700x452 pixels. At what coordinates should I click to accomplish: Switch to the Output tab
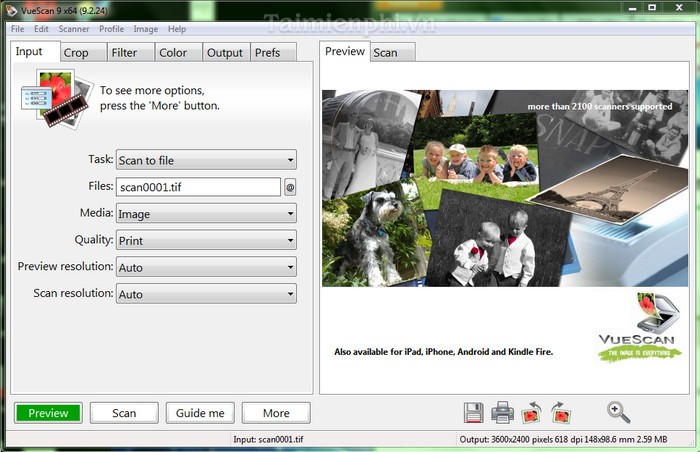pyautogui.click(x=227, y=53)
